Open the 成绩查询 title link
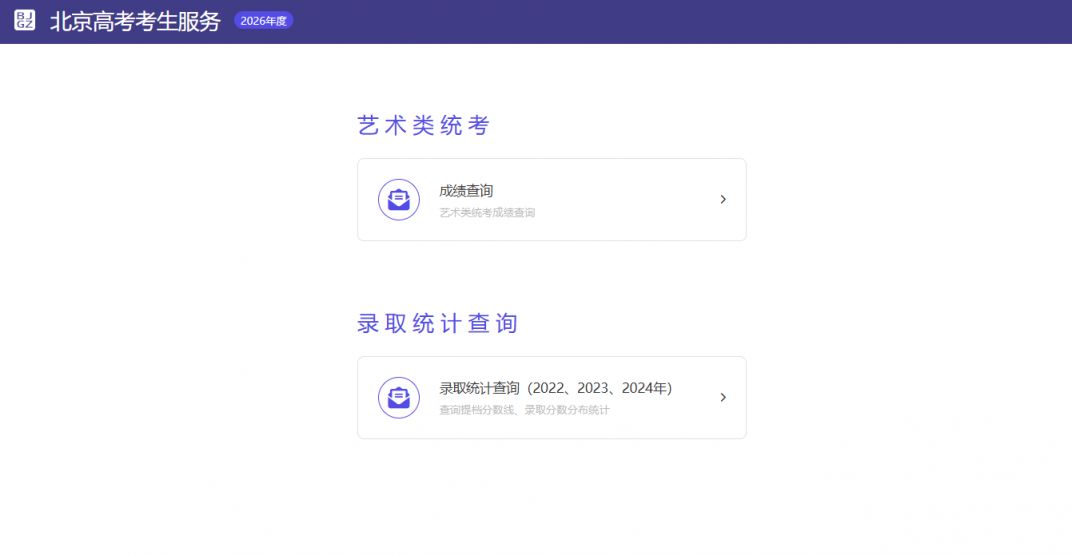Image resolution: width=1072 pixels, height=555 pixels. (466, 191)
